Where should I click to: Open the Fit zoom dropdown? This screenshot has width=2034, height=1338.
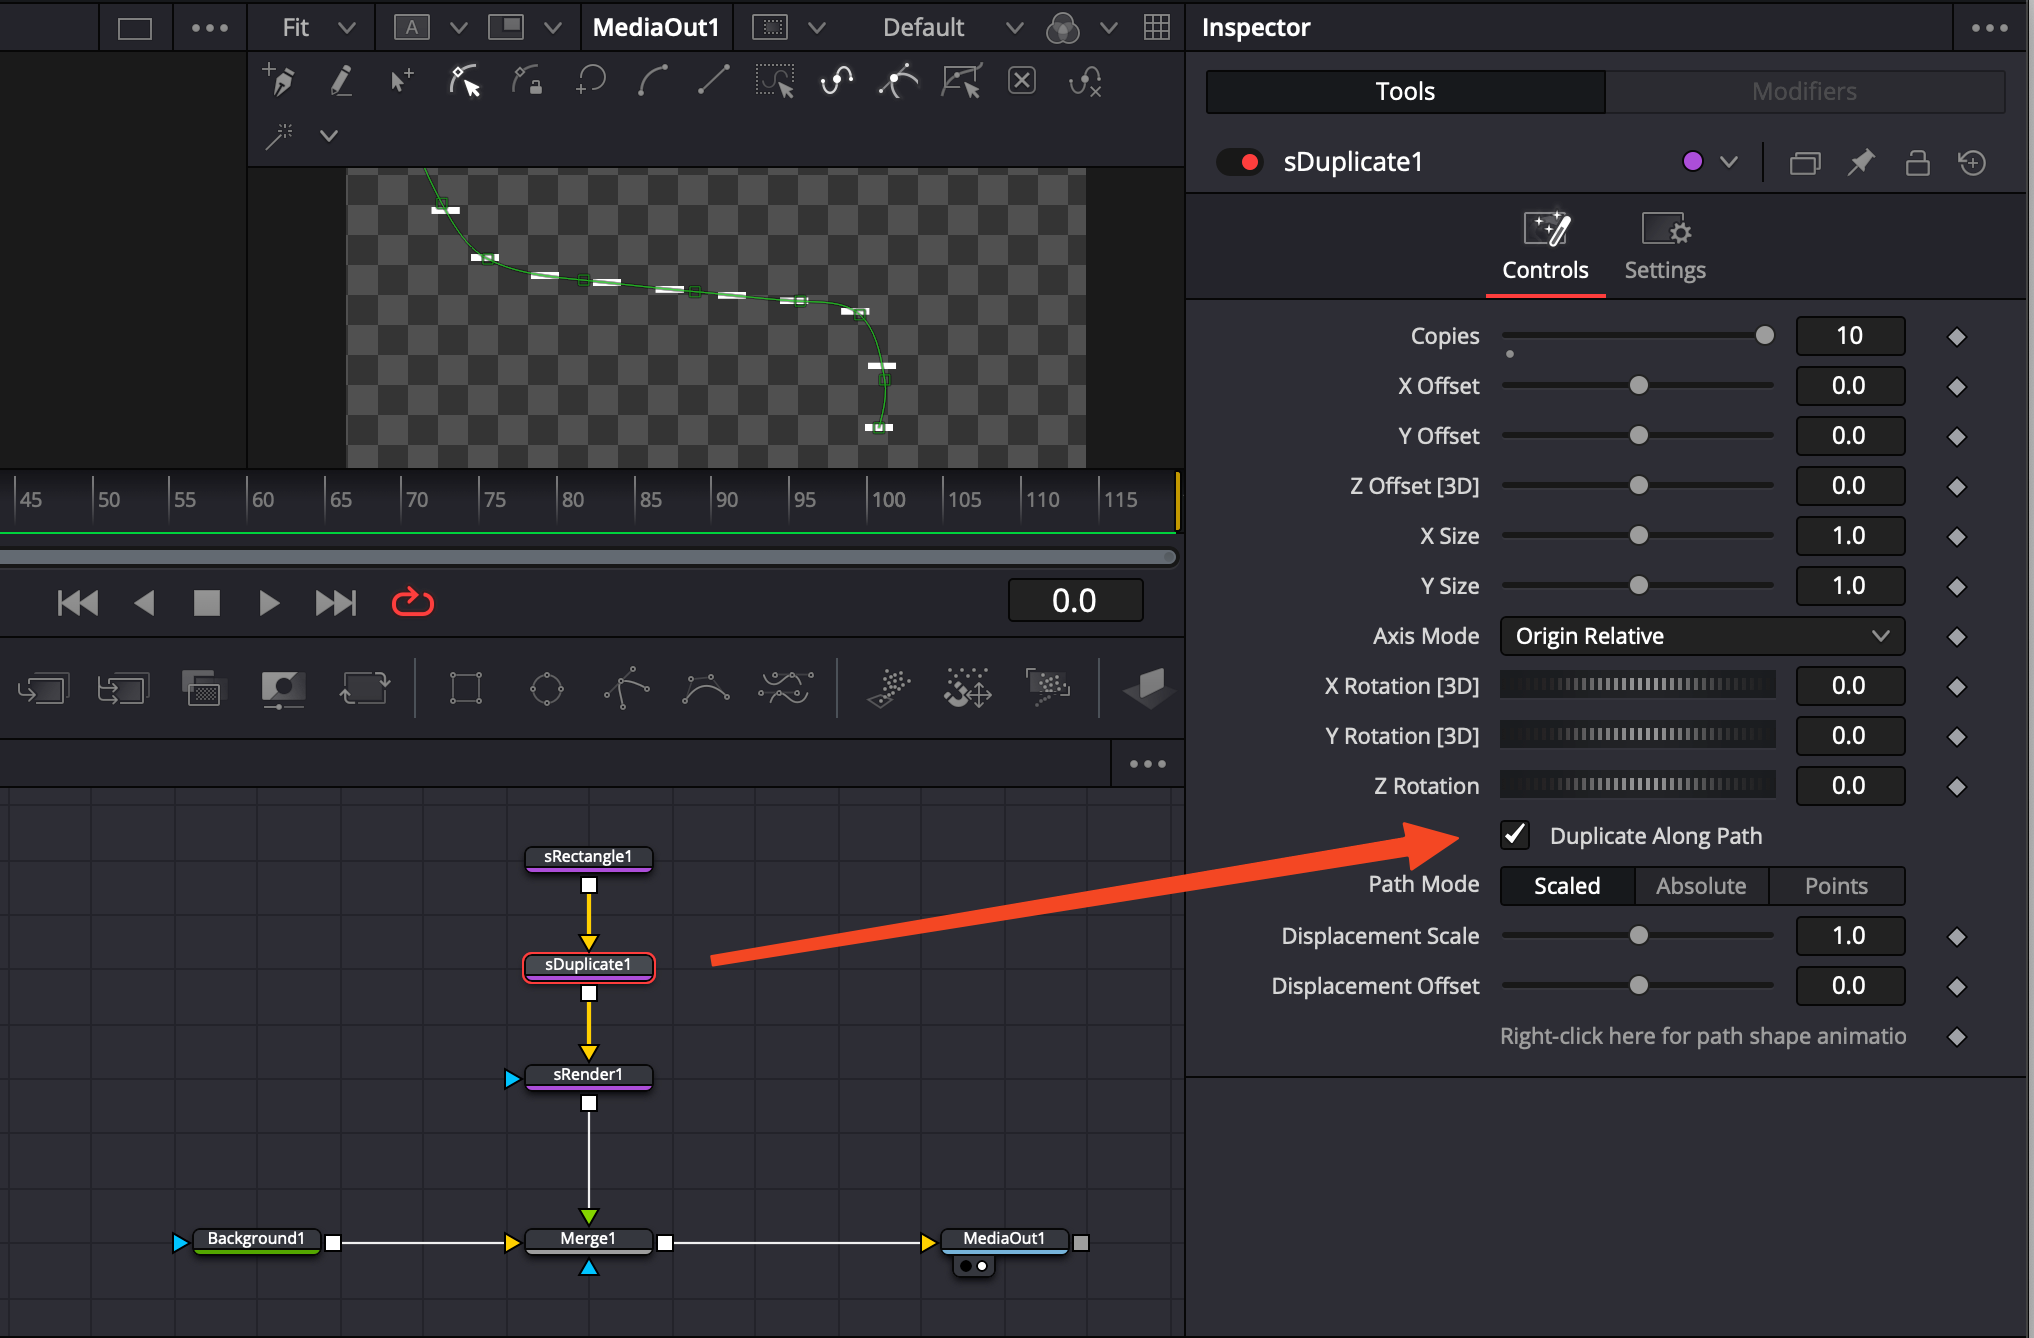coord(318,27)
